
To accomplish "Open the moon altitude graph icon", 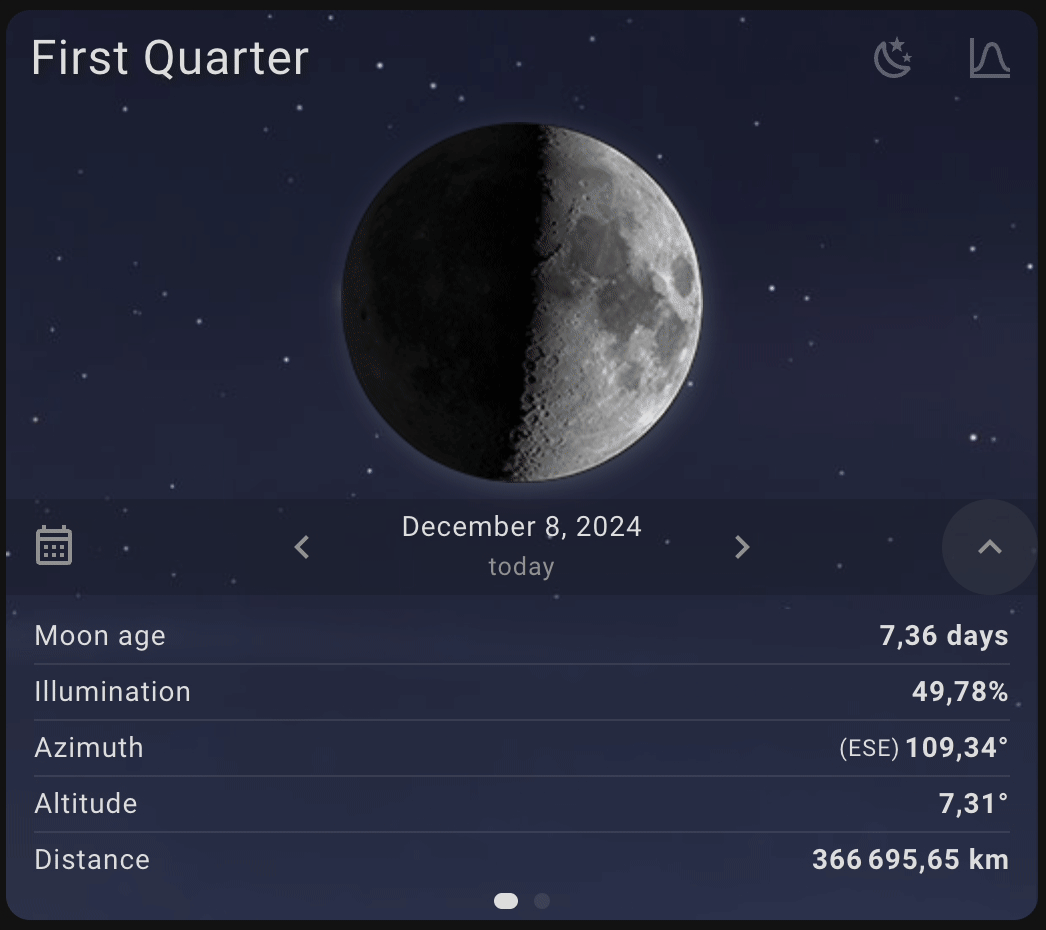I will [x=989, y=58].
